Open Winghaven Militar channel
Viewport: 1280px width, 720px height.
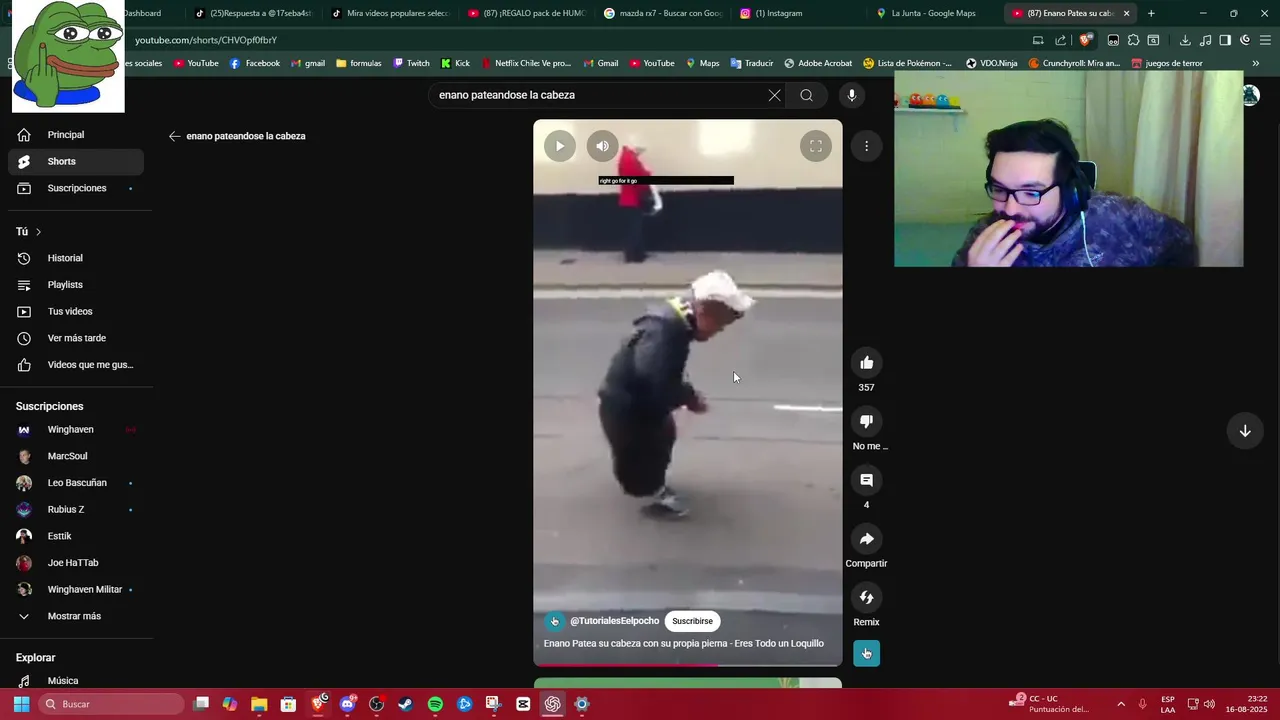(76, 590)
